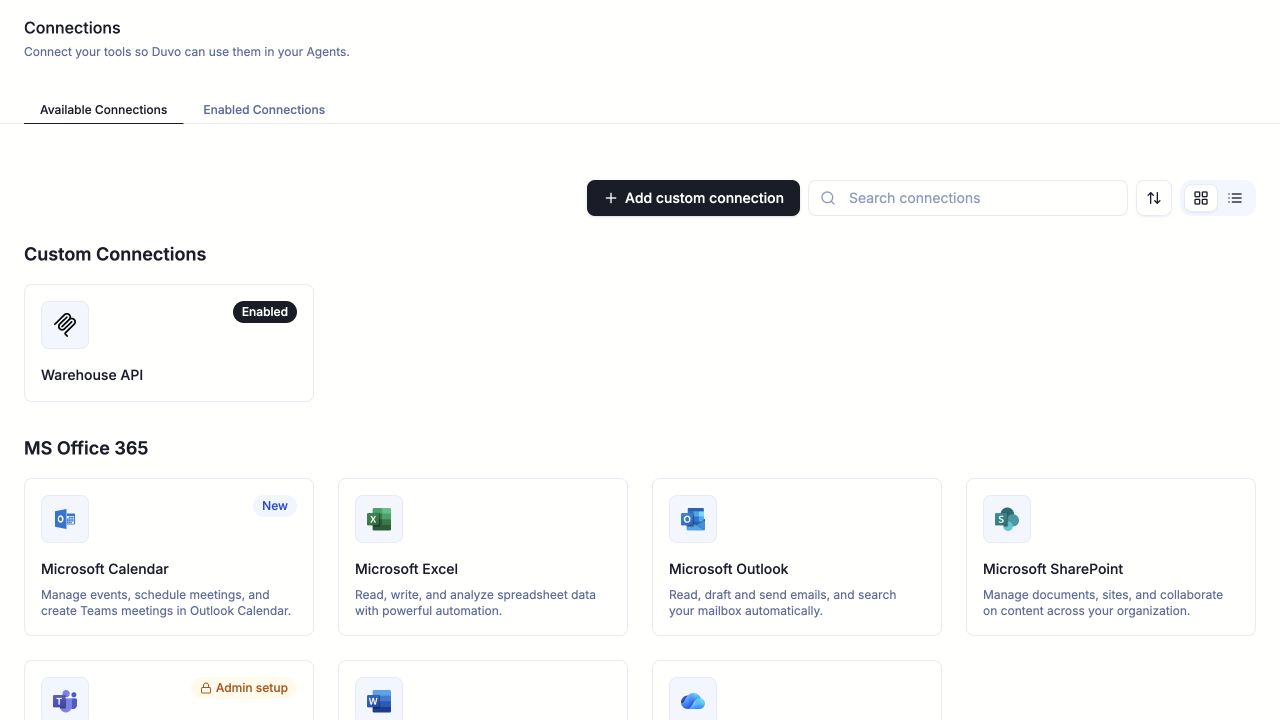Click the Microsoft Word app icon

pos(379,699)
